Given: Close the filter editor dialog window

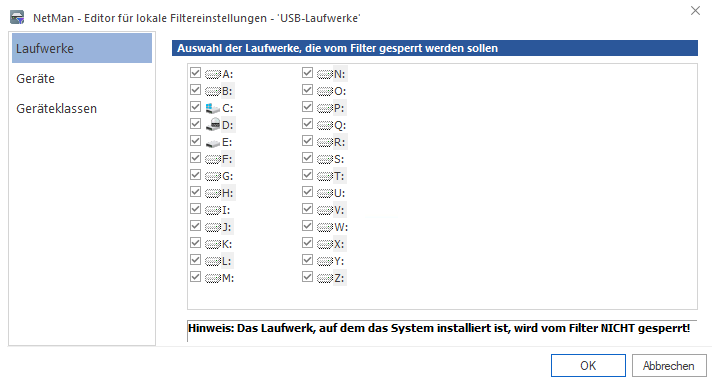Looking at the screenshot, I should point(695,11).
